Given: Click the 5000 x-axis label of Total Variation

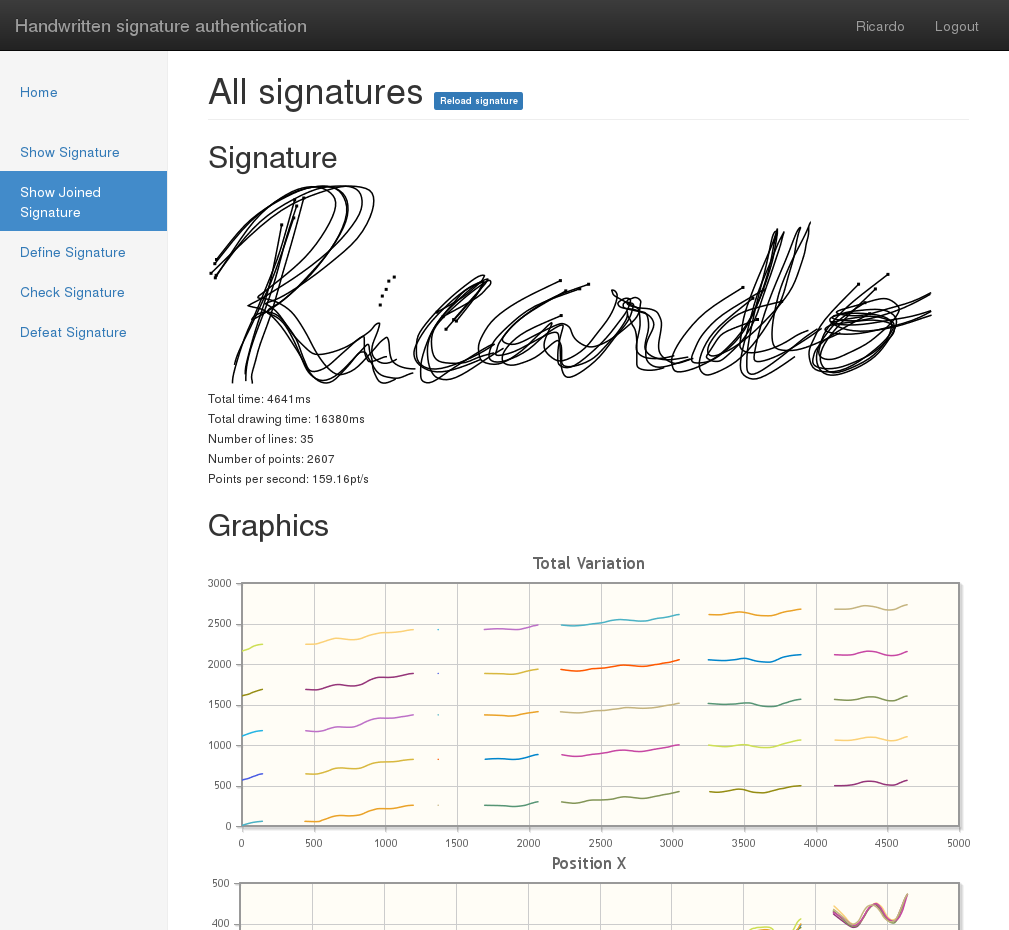Looking at the screenshot, I should 959,843.
